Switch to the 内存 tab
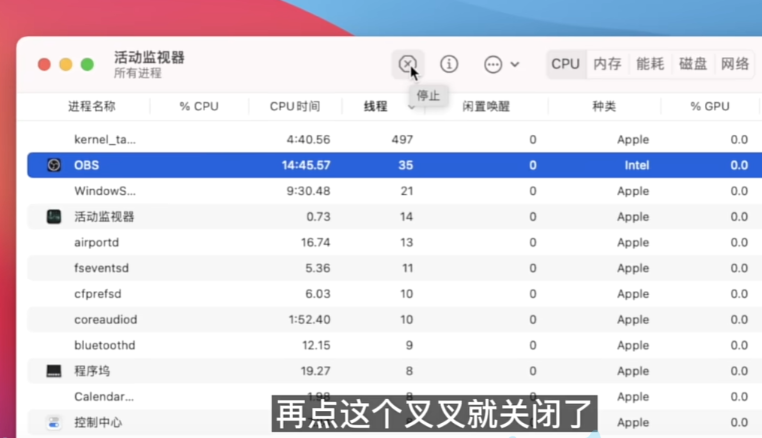762x438 pixels. pyautogui.click(x=607, y=64)
